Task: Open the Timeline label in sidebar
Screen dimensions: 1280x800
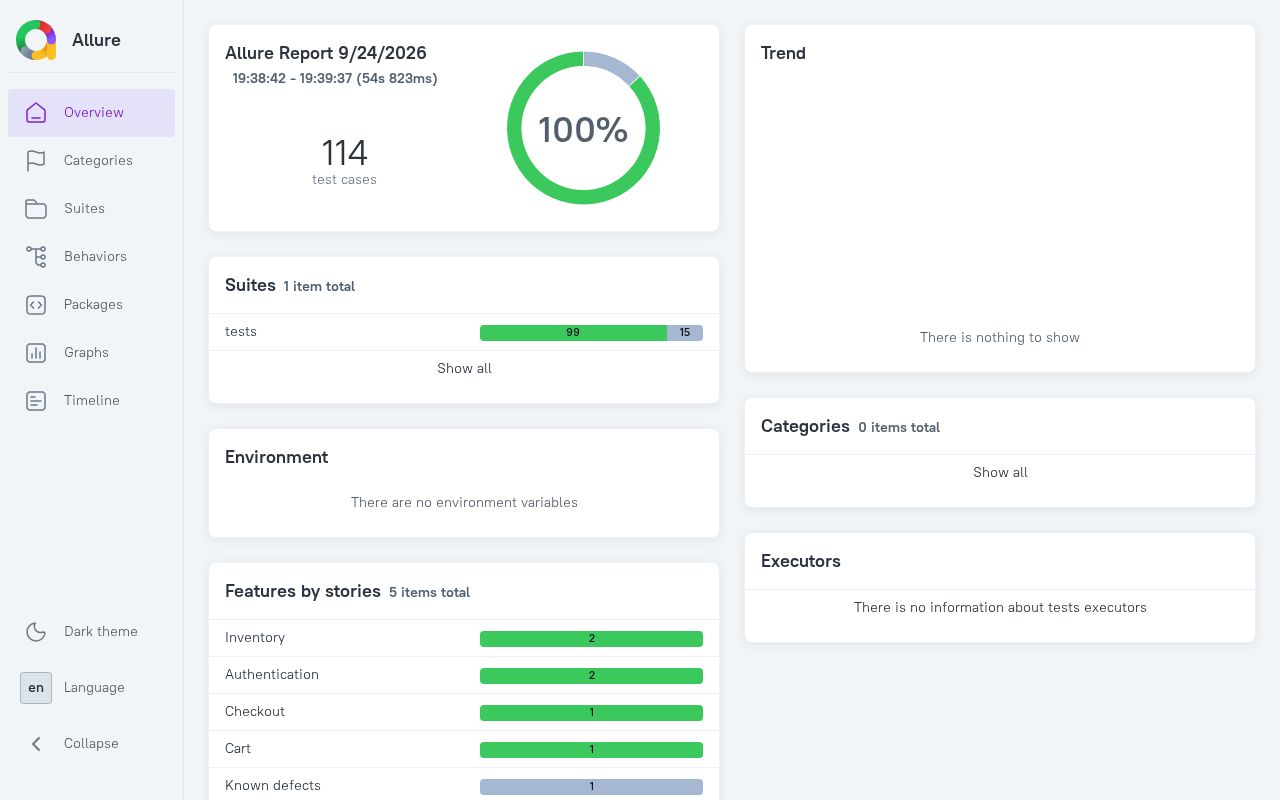Action: 92,401
